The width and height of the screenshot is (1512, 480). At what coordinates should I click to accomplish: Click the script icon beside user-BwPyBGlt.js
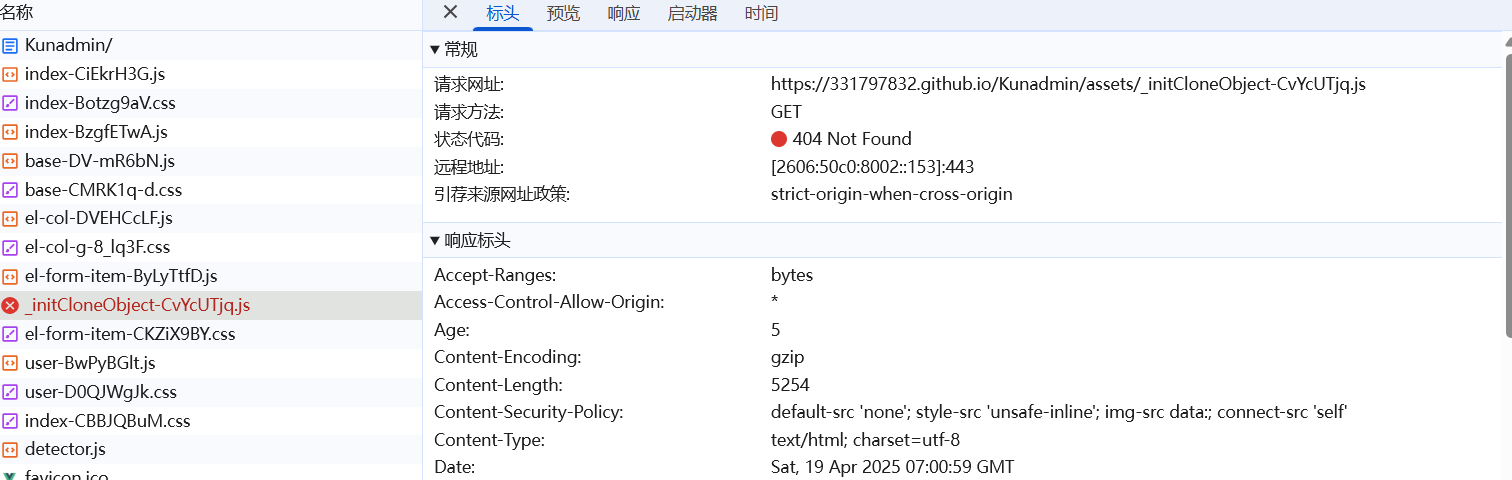click(x=10, y=363)
